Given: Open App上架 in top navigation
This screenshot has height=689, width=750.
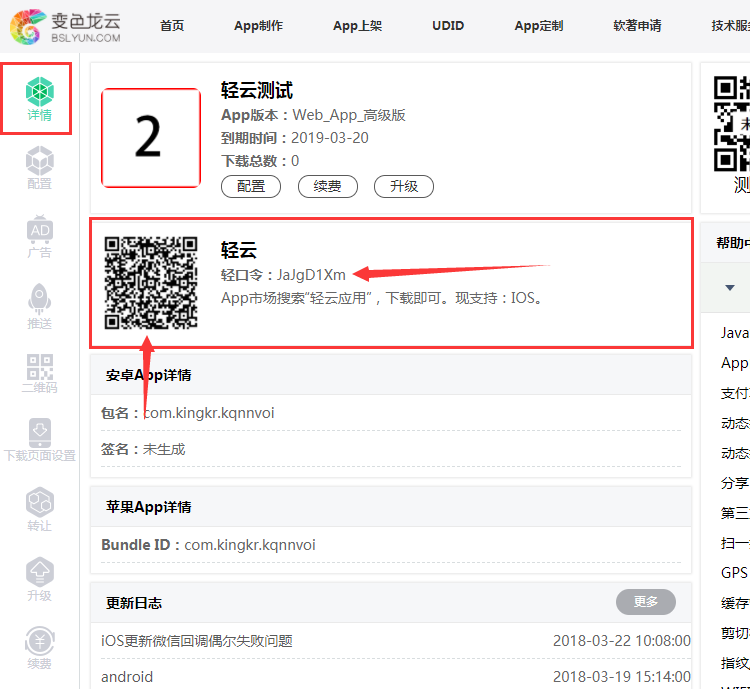Looking at the screenshot, I should (357, 26).
